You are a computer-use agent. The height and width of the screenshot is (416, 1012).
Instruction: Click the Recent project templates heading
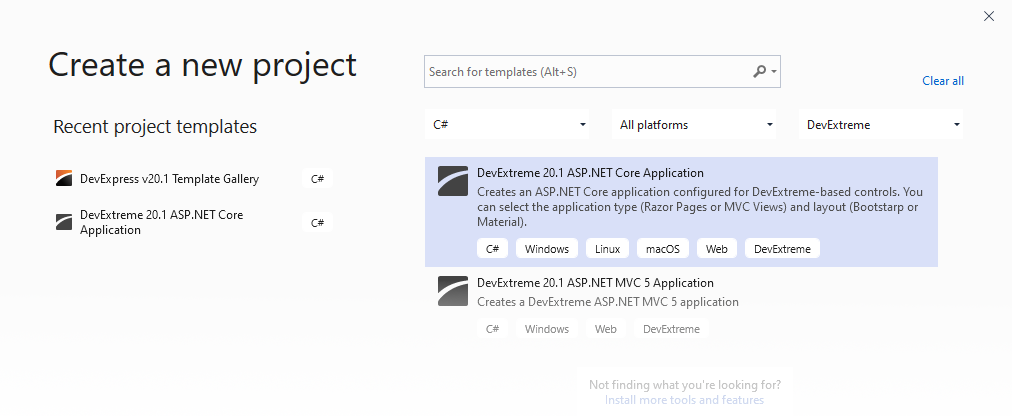click(155, 126)
